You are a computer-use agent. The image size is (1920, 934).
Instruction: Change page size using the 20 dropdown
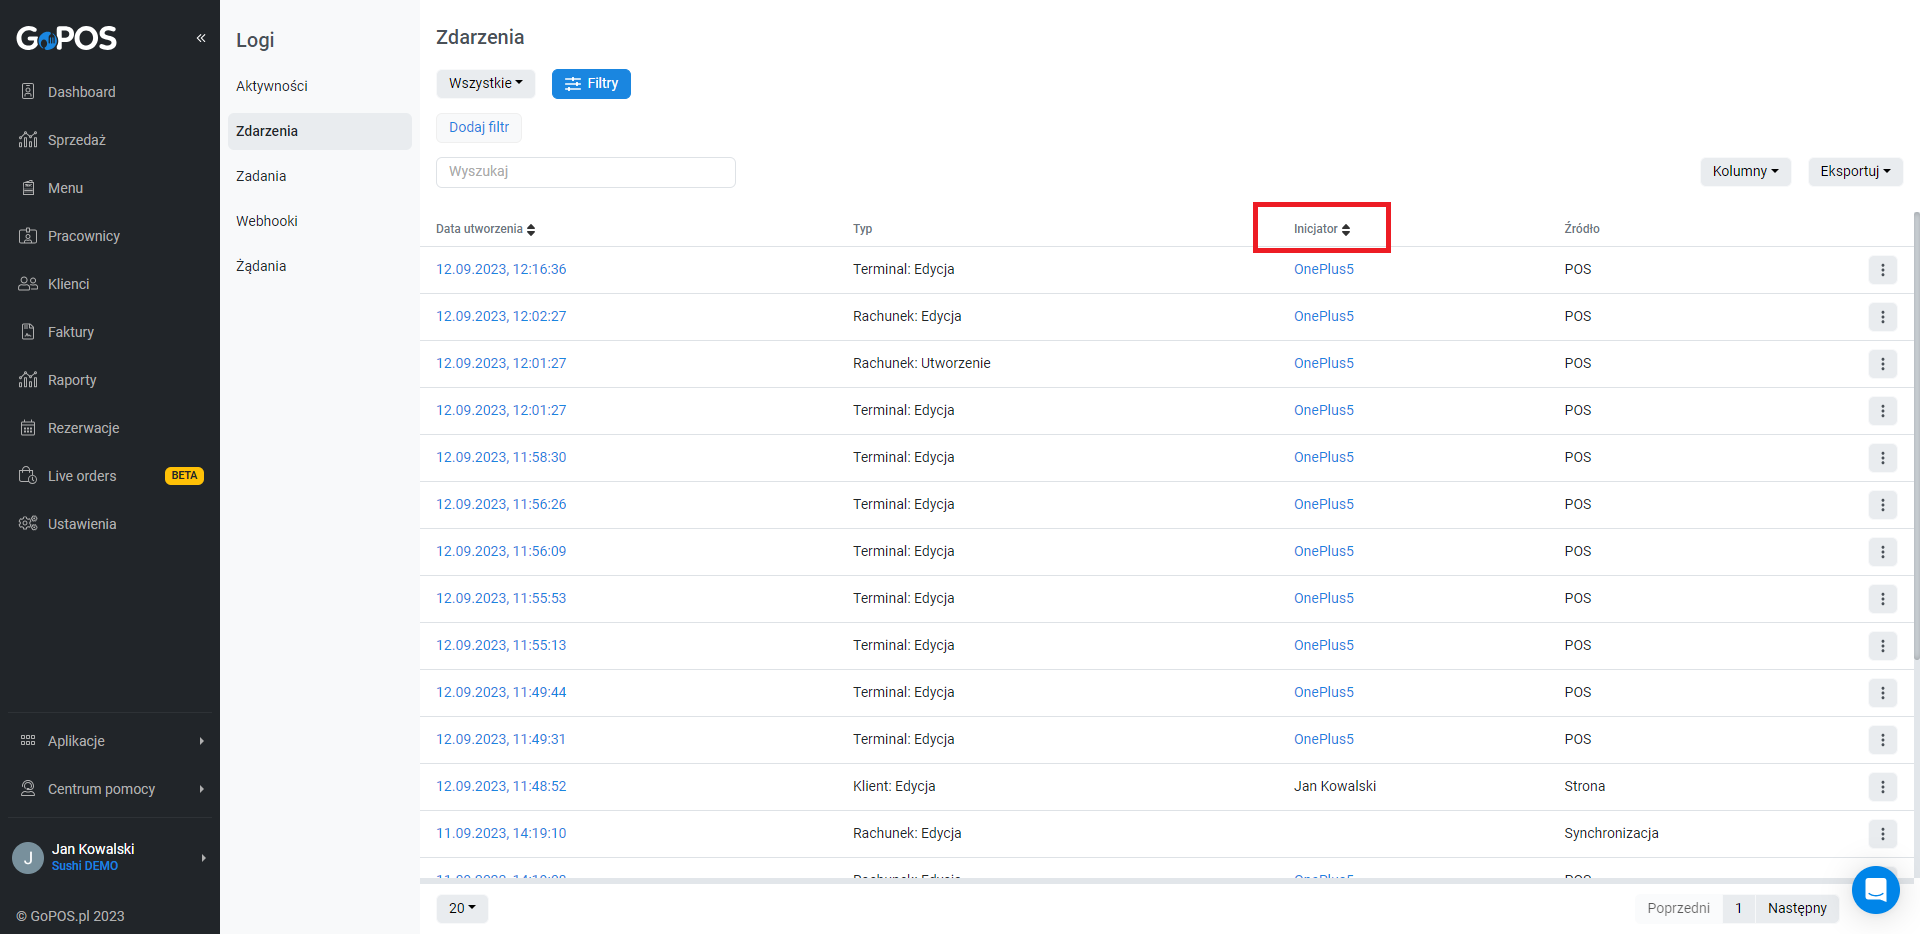click(462, 908)
